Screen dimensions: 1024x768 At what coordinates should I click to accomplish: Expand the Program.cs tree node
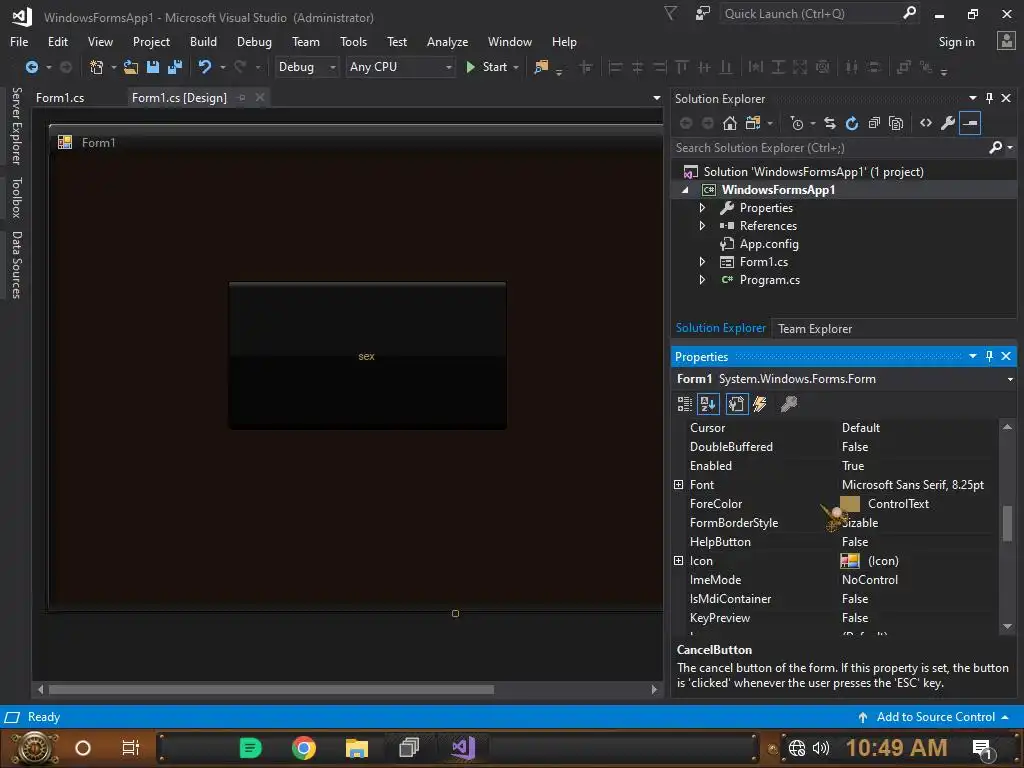point(702,280)
